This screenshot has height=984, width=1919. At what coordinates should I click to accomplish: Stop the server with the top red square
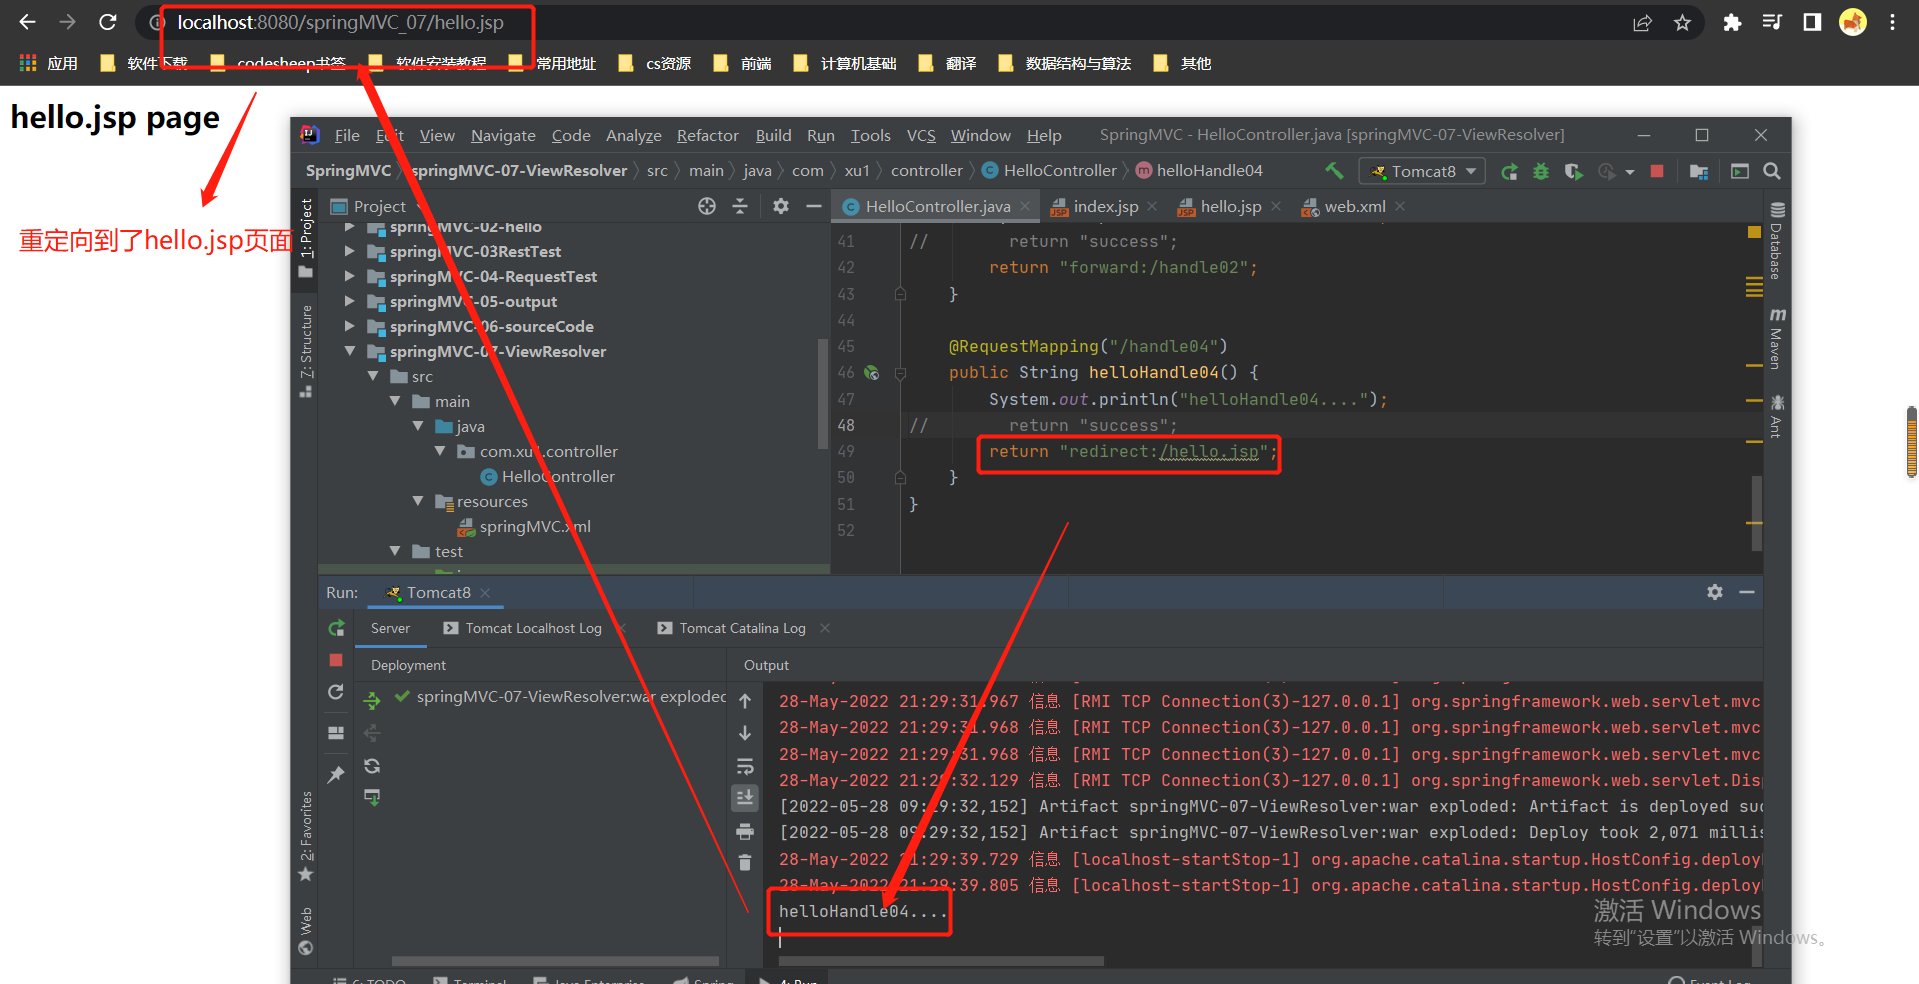click(1657, 171)
